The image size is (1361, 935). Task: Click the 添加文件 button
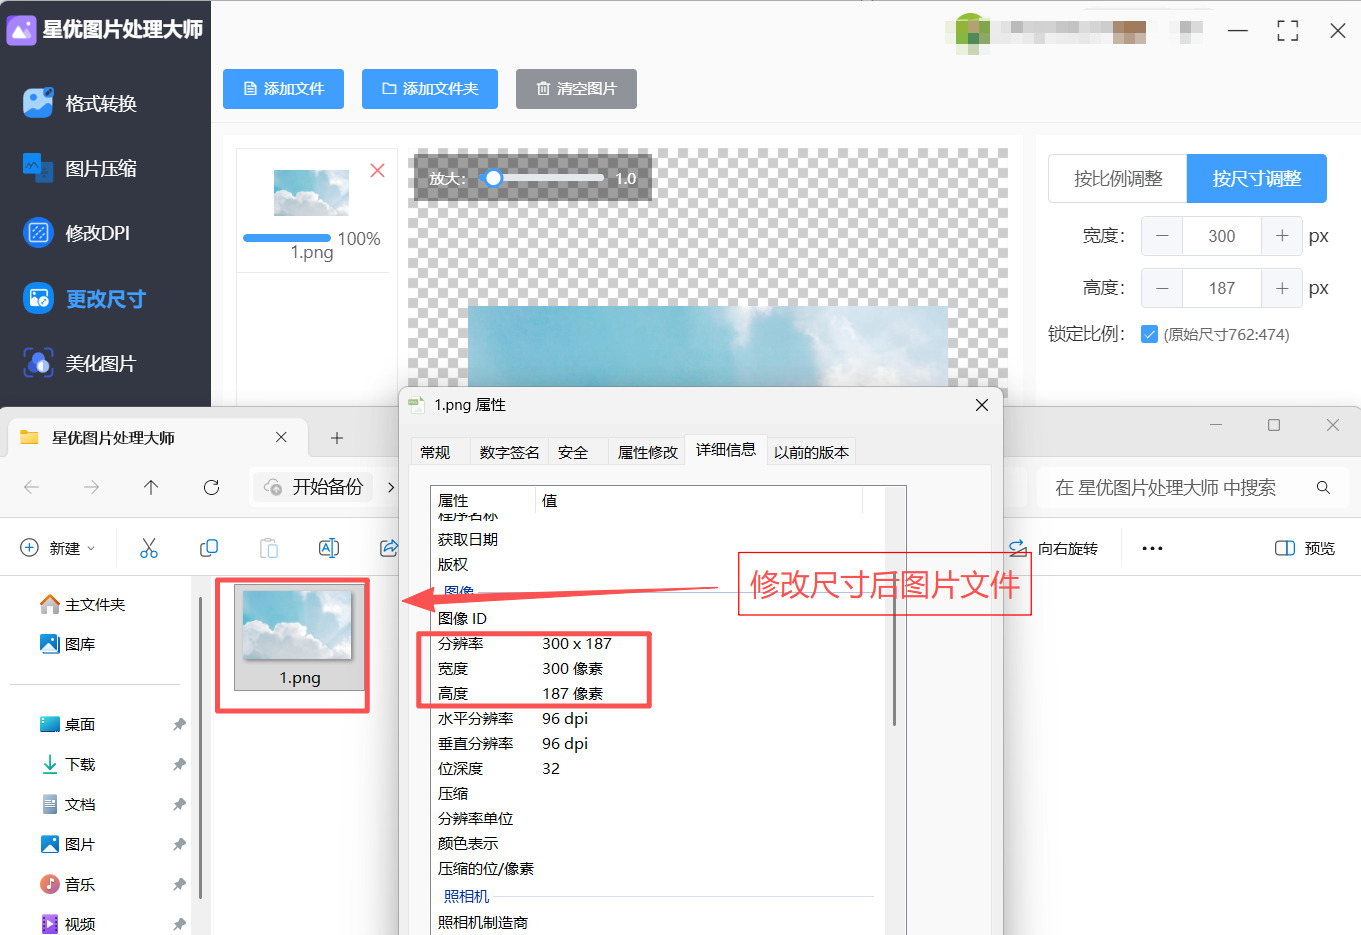pos(283,89)
